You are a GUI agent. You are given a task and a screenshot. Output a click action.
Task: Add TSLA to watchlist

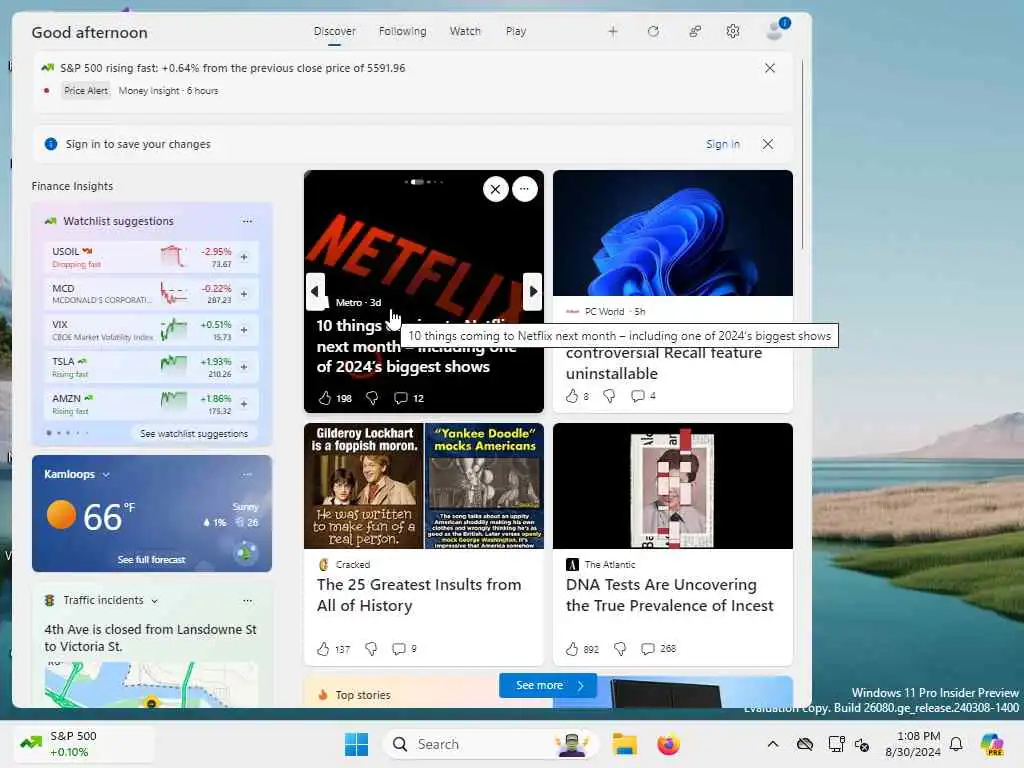244,367
